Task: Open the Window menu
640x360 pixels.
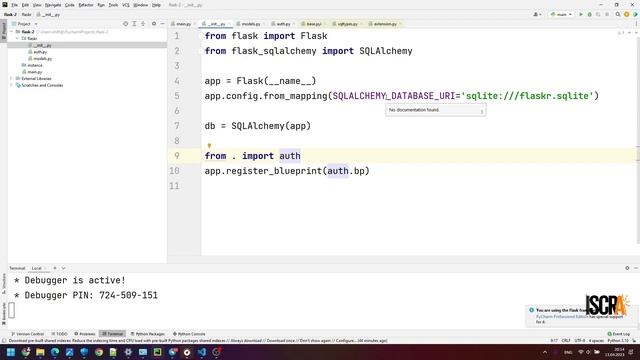Action: pos(141,5)
